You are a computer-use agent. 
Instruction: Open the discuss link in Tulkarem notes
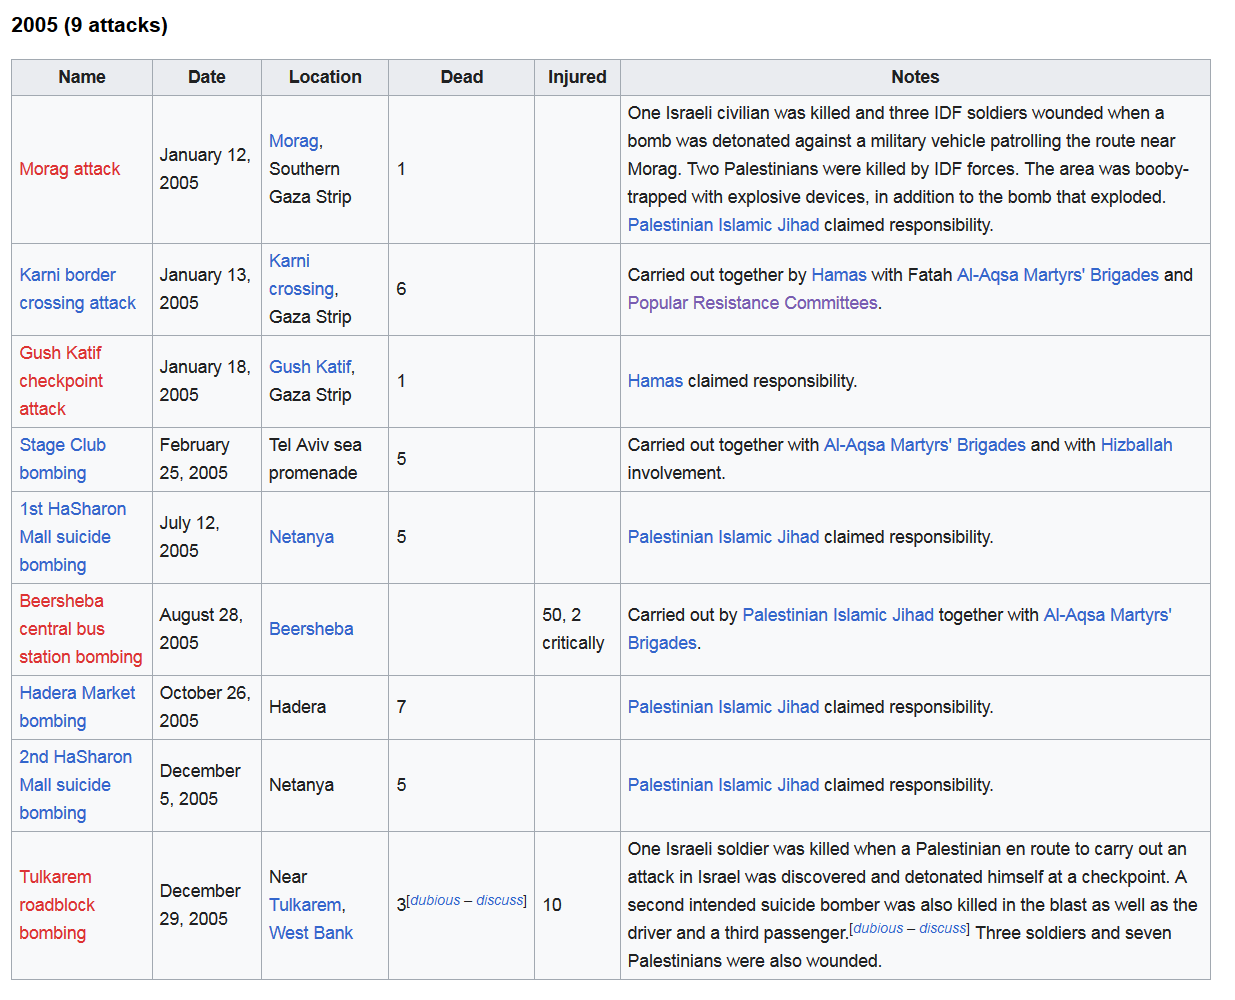943,928
